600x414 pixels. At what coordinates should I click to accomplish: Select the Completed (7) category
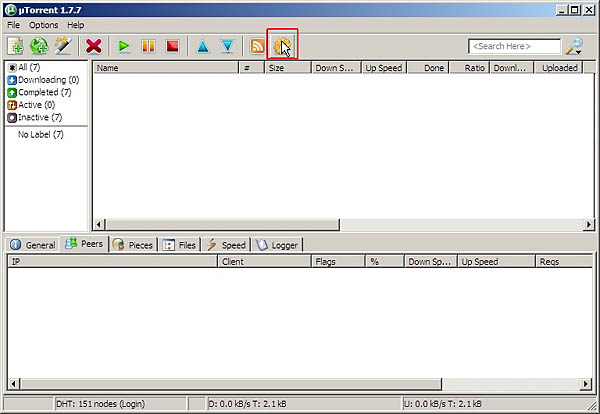pyautogui.click(x=39, y=92)
